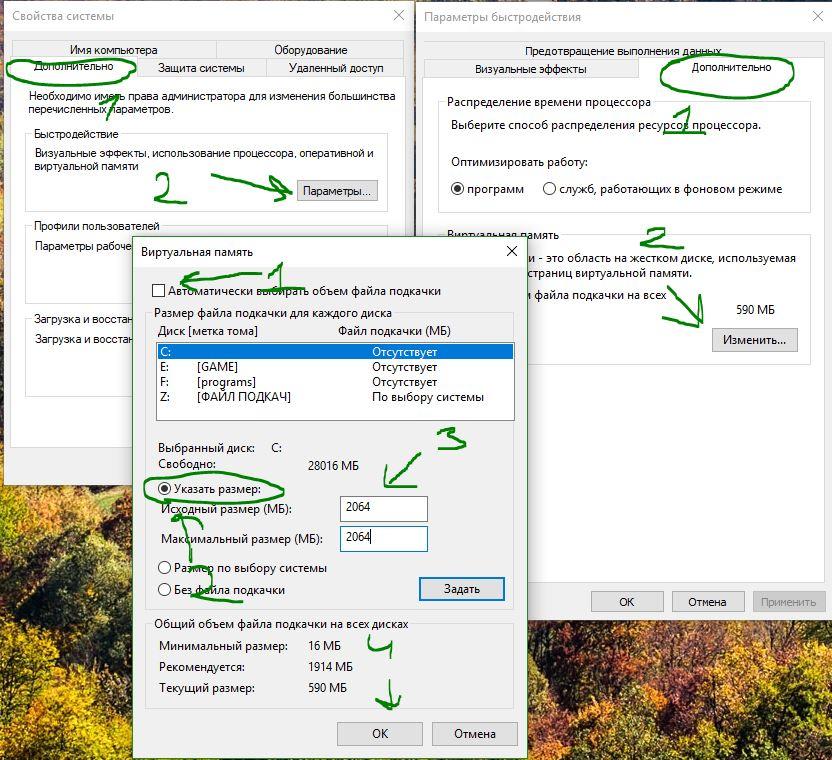Click Отмена in Параметры быстродействия window
Viewport: 832px width, 760px height.
707,602
